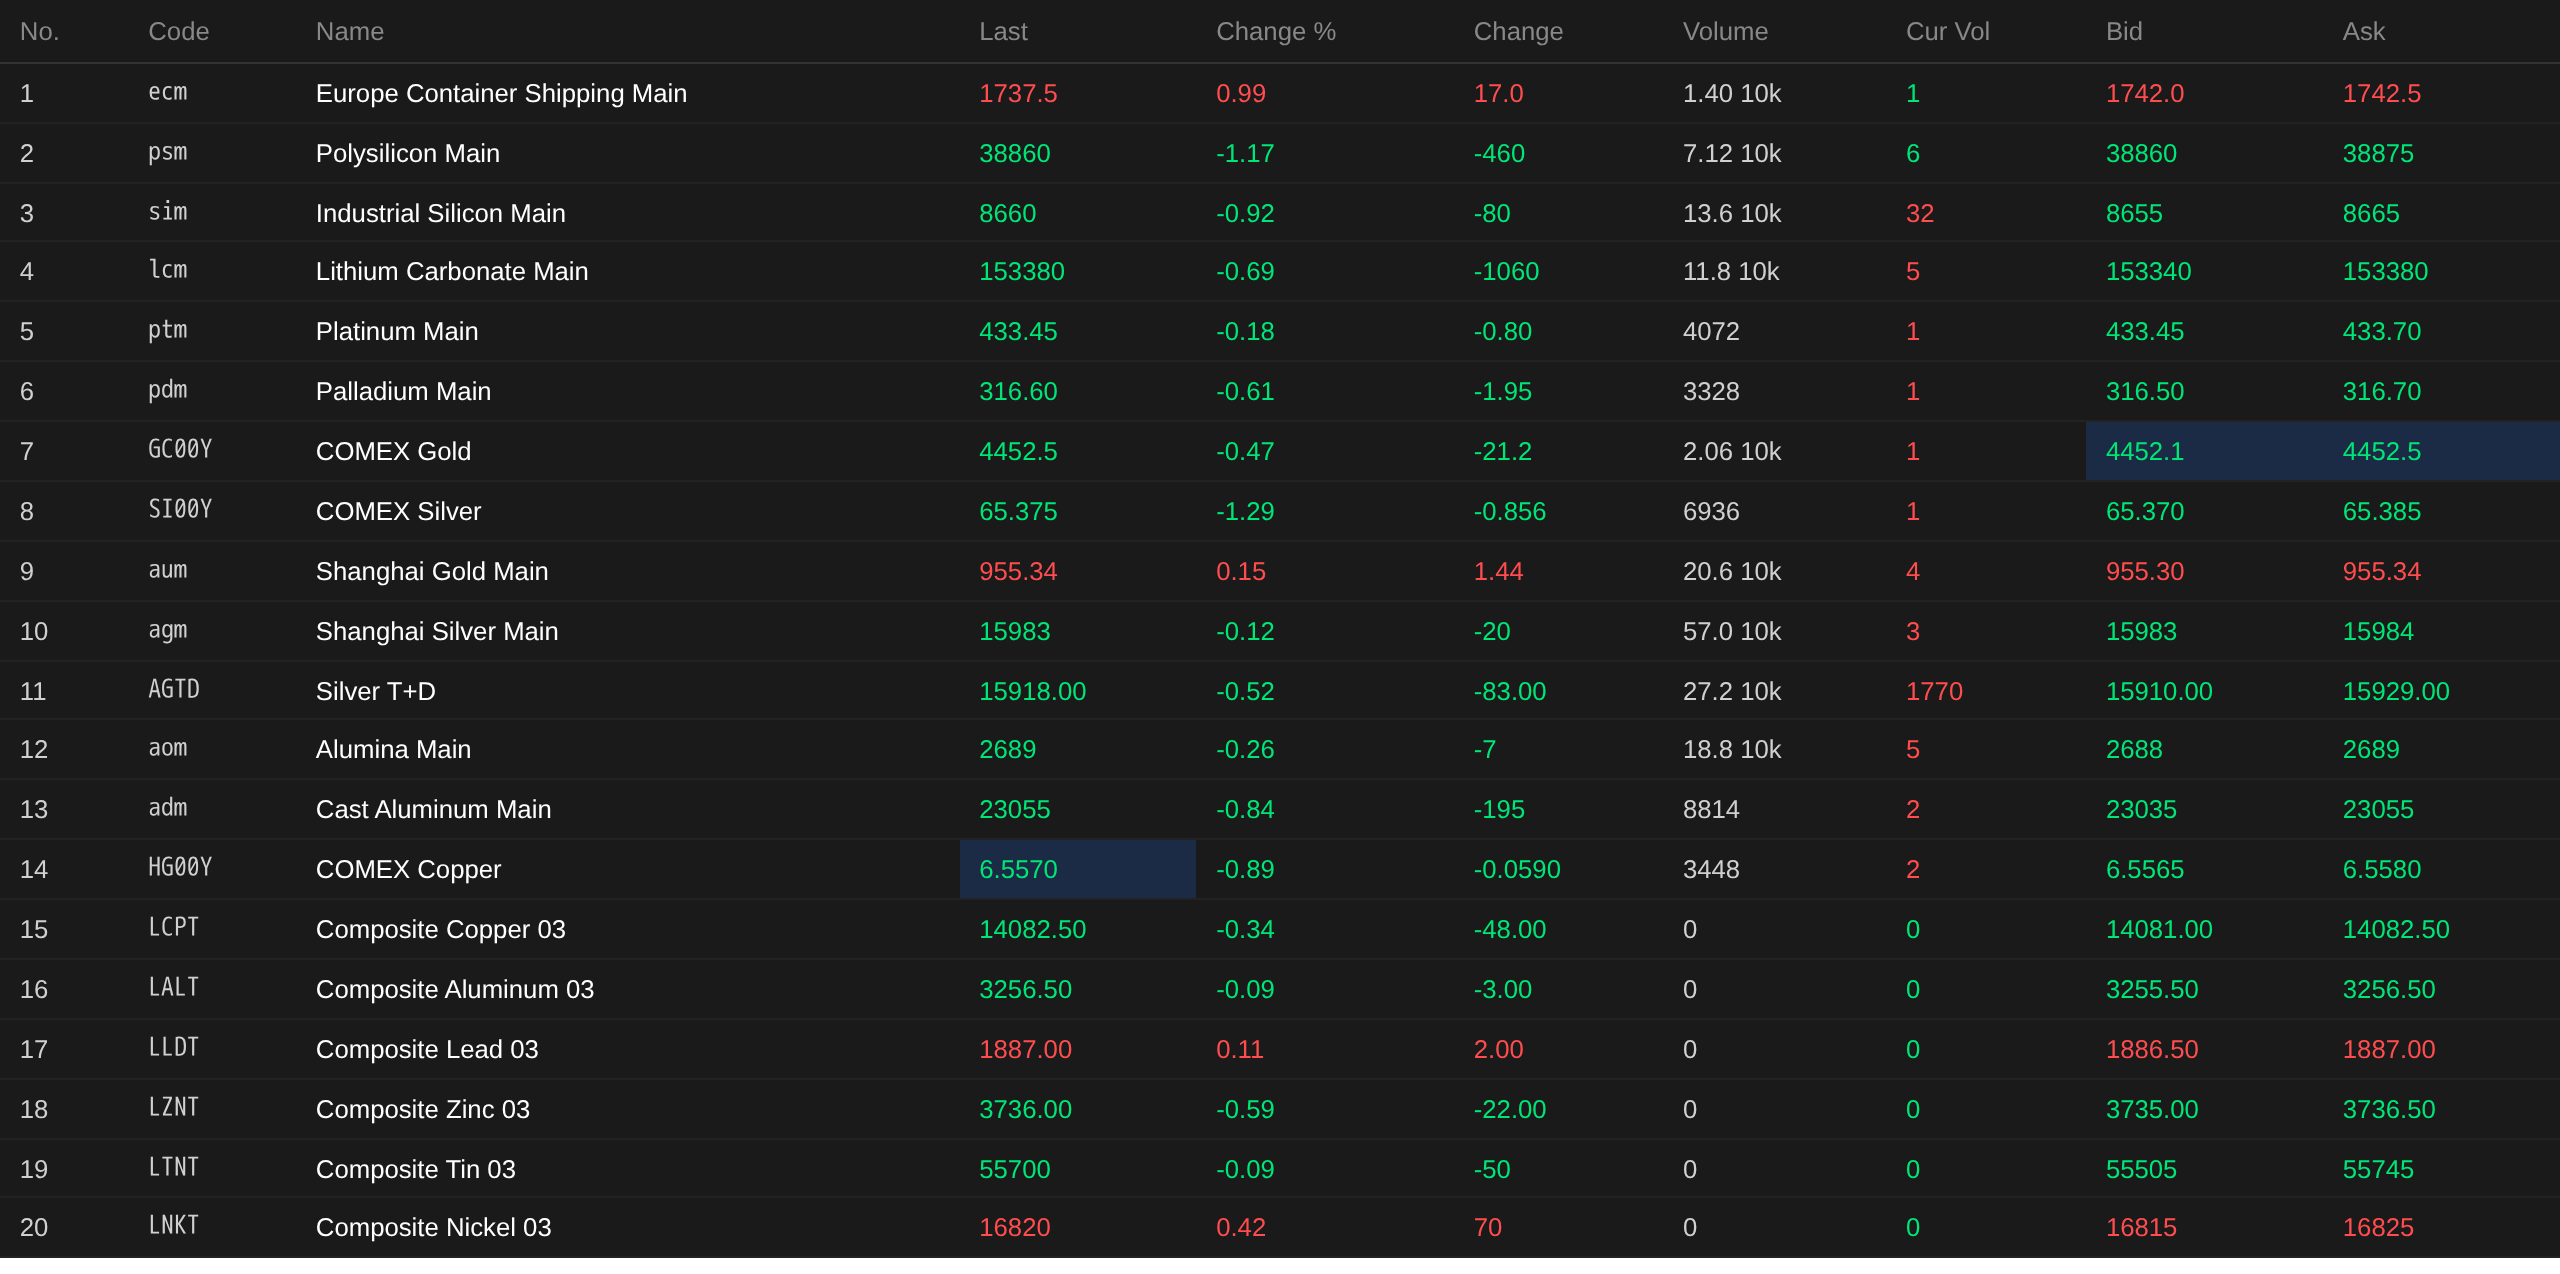This screenshot has height=1274, width=2560.
Task: Select Composite Lead 03 name
Action: click(x=427, y=1049)
